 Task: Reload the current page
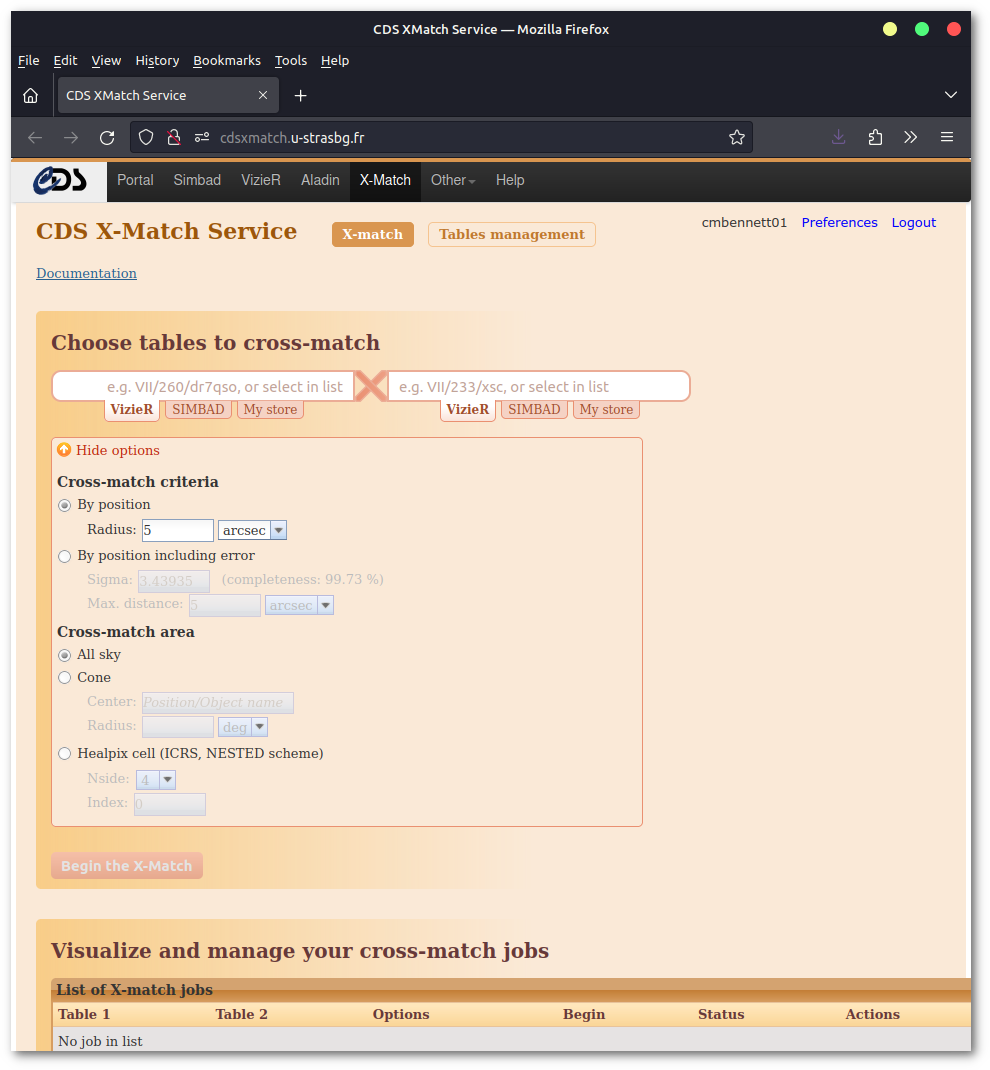107,138
